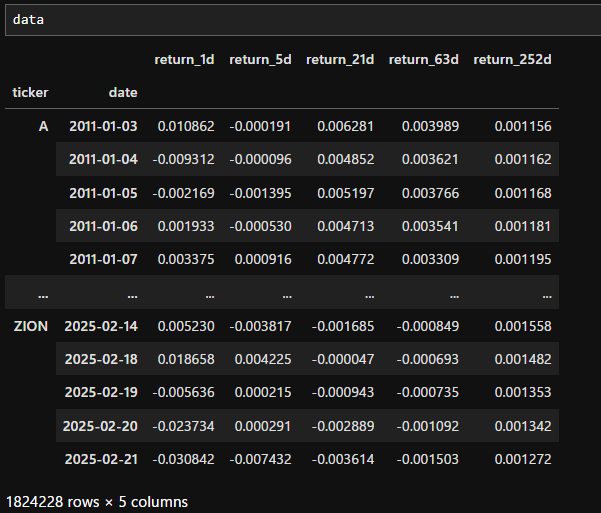Image resolution: width=601 pixels, height=513 pixels.
Task: Click value -0.002169 in return_1d
Action: [183, 193]
